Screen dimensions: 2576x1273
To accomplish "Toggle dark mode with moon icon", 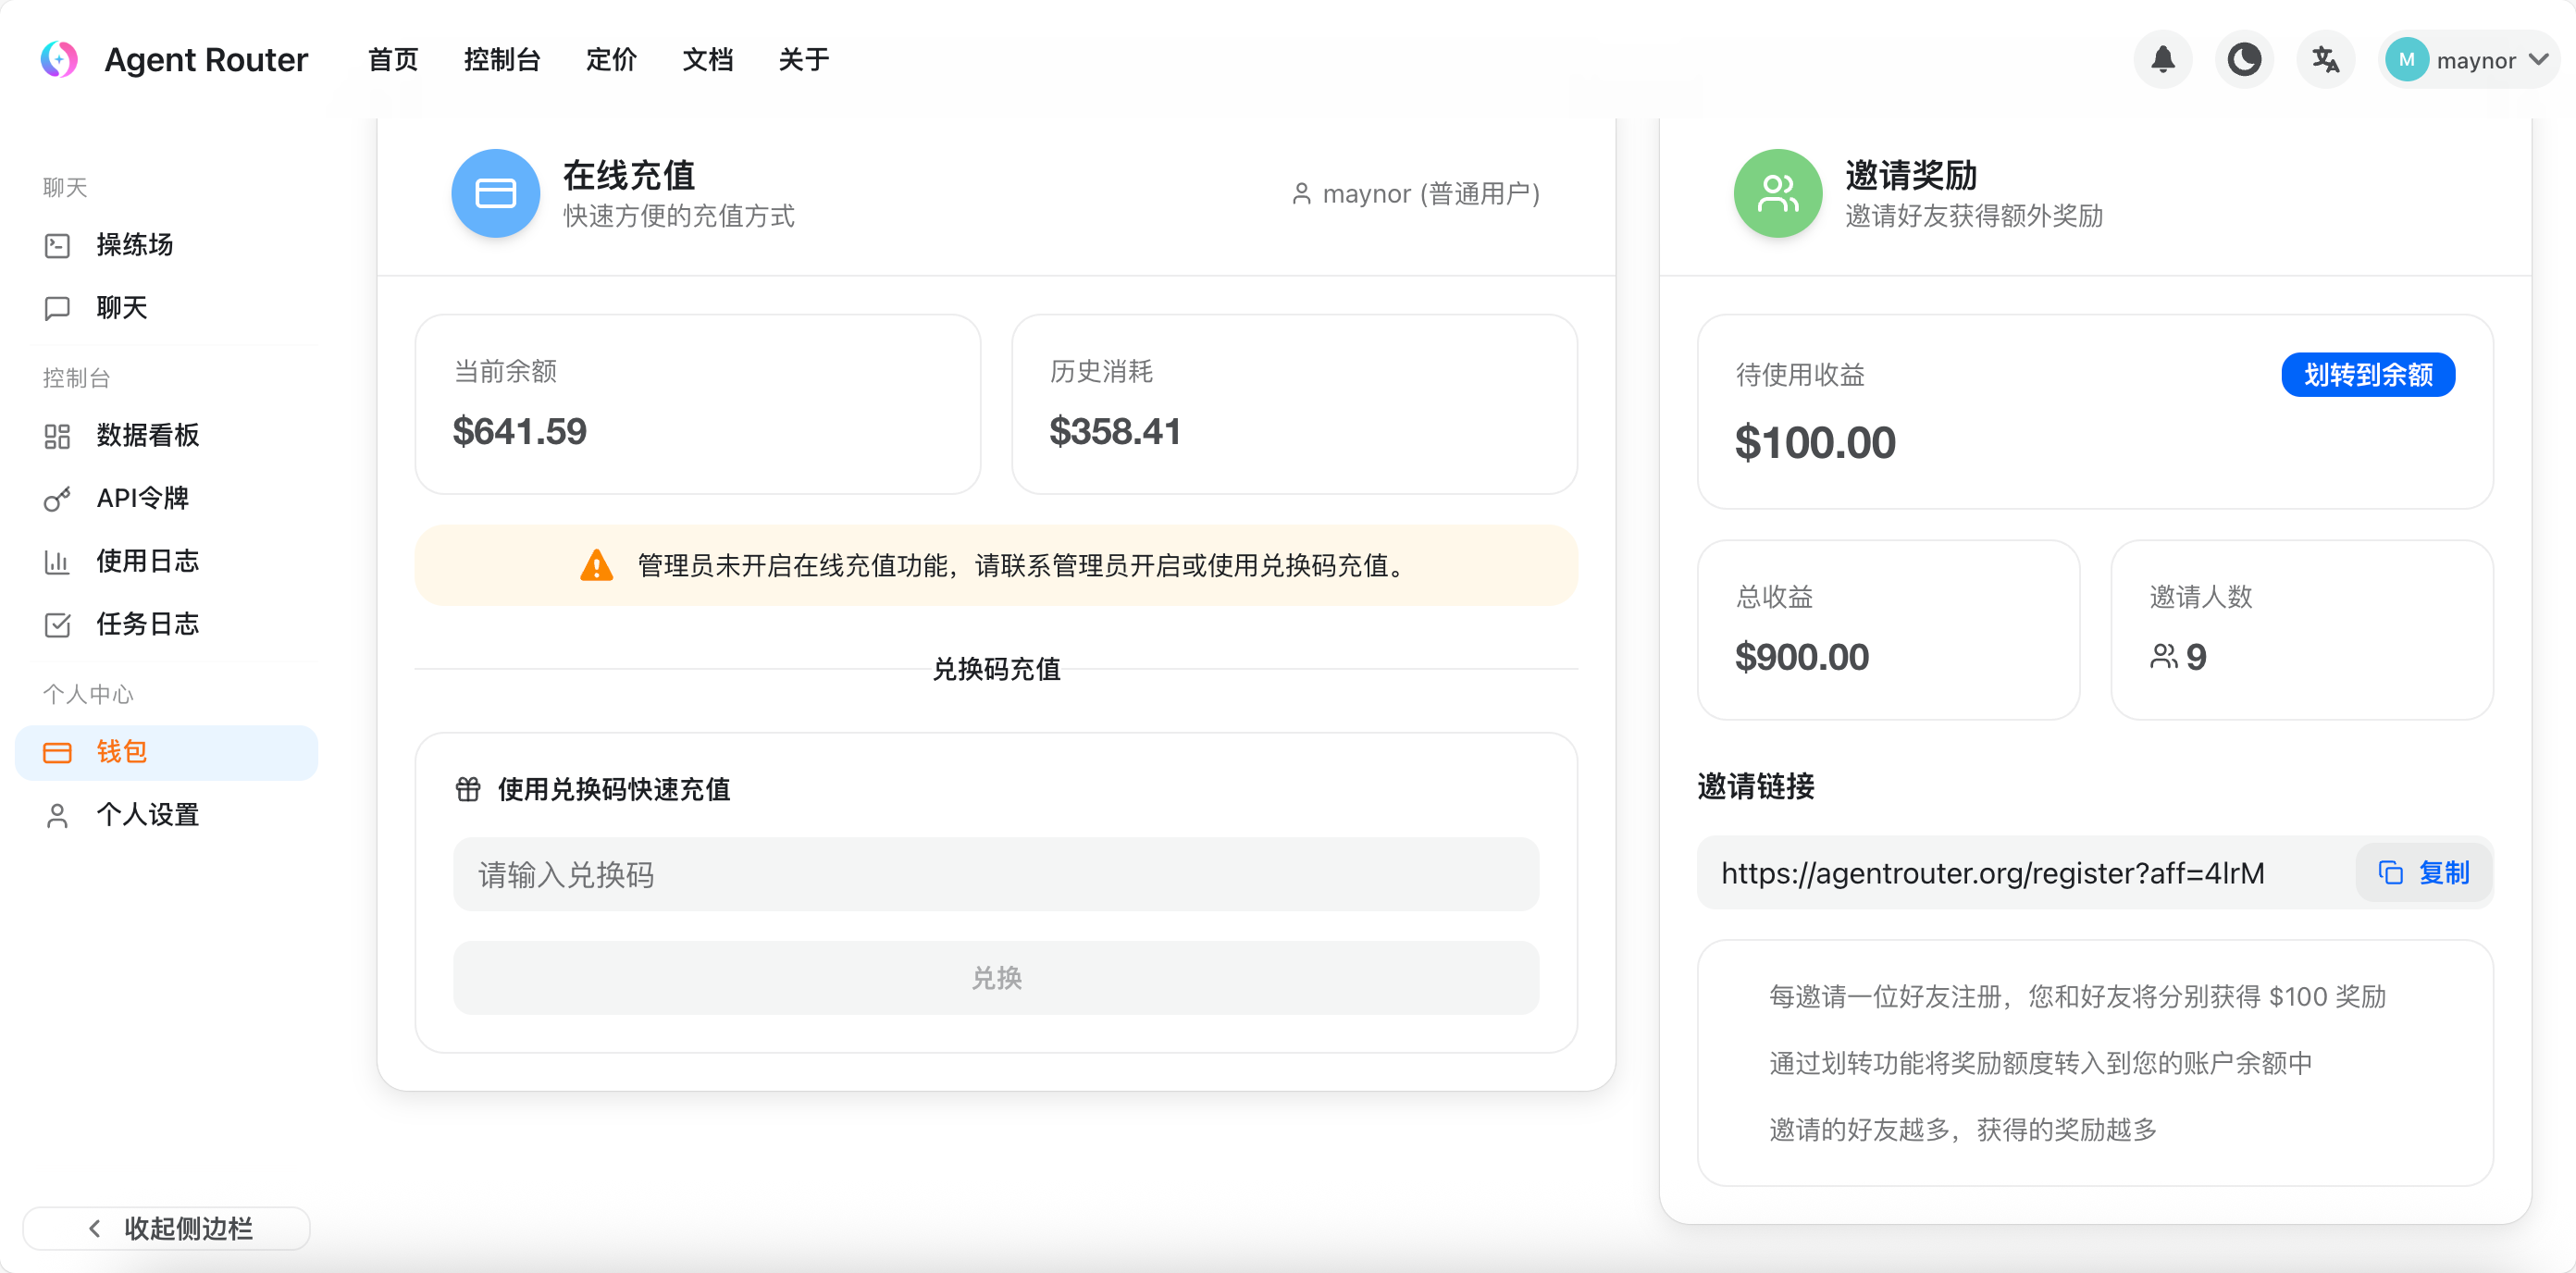I will click(x=2244, y=60).
